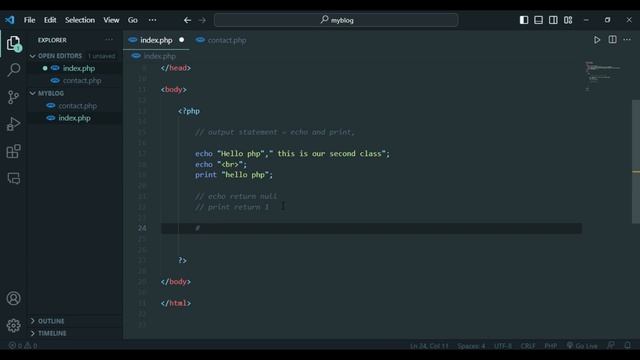Click the code minimap preview
The height and width of the screenshot is (360, 640).
[603, 76]
